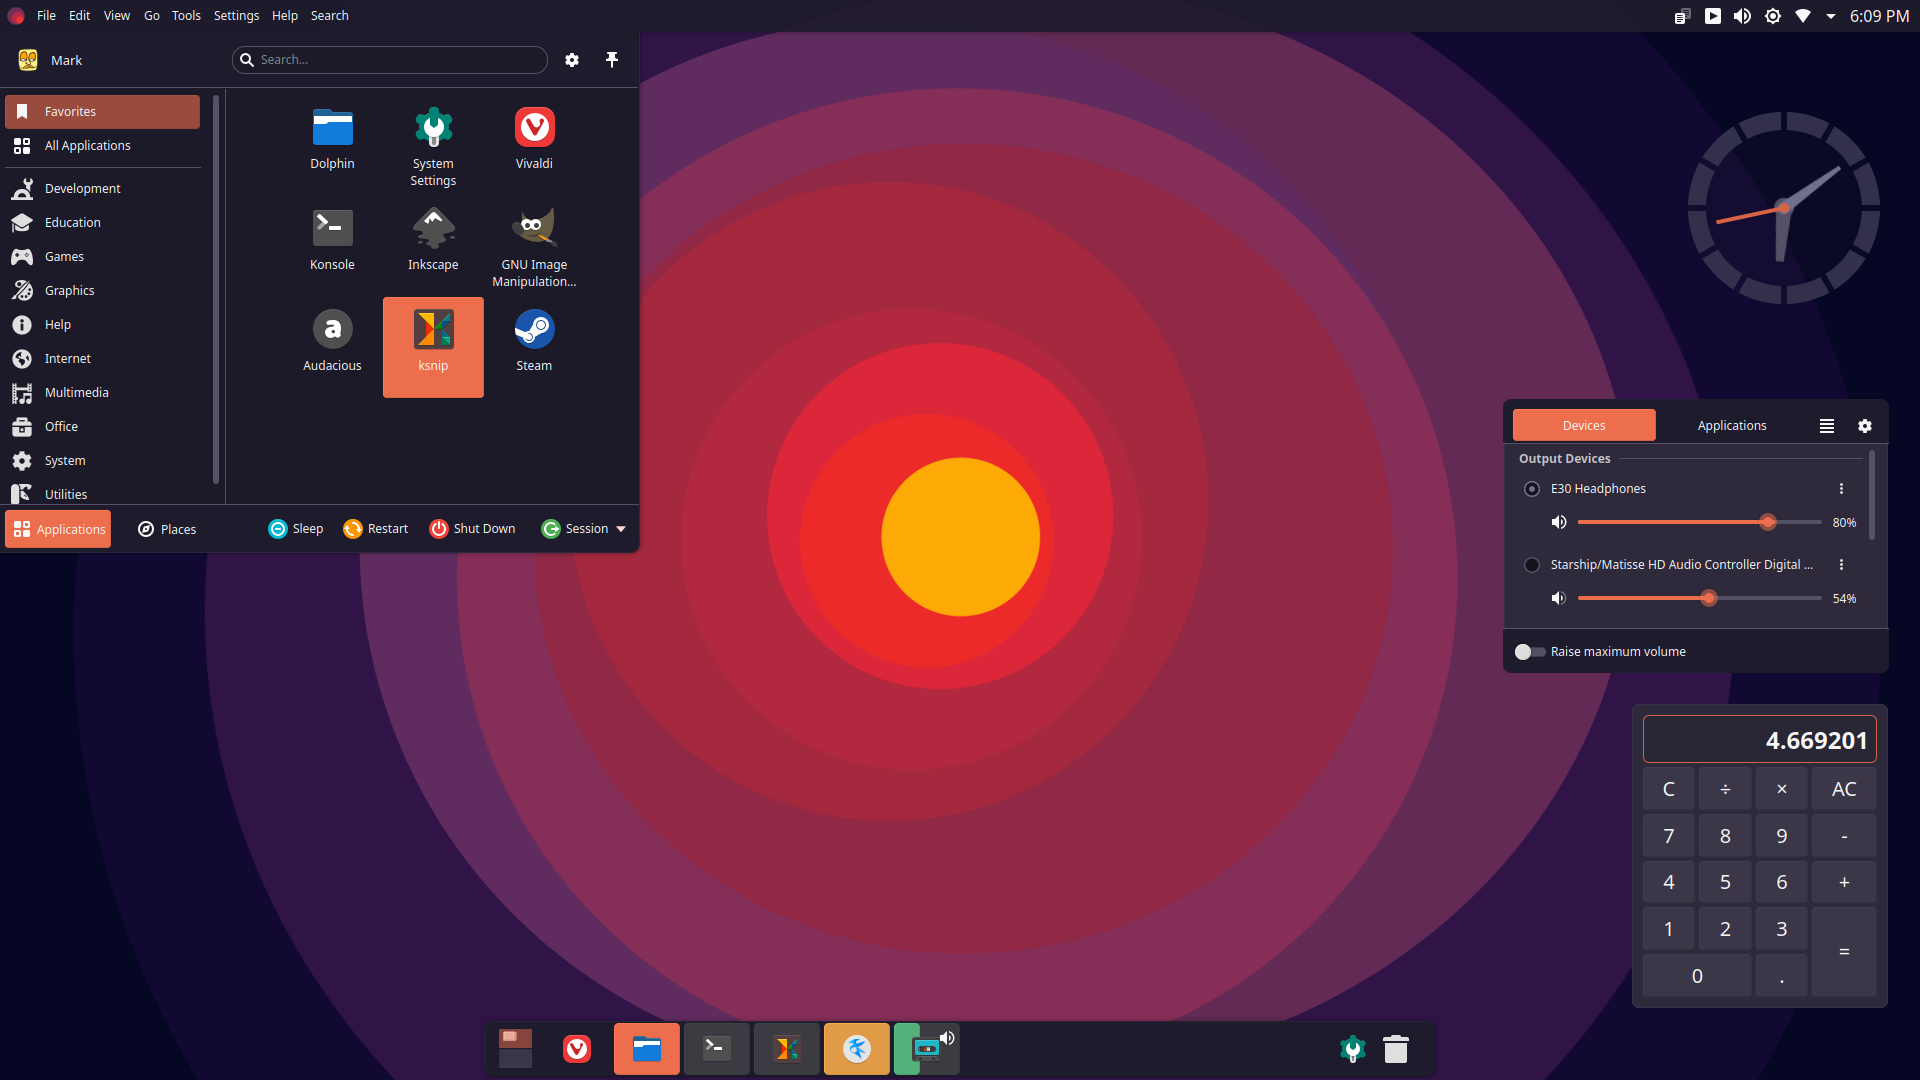Screen dimensions: 1920x1080
Task: Adjust the E30 Headphones volume slider
Action: point(1768,521)
